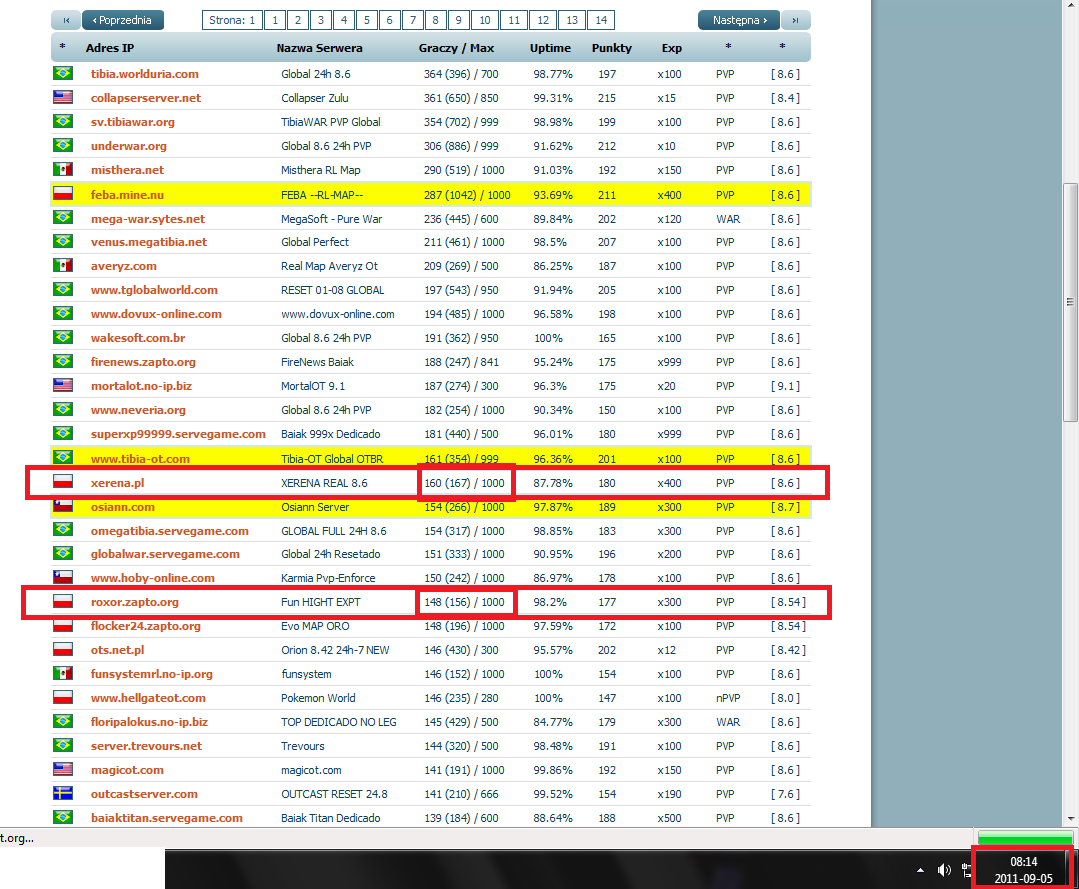Open the roxor.zapto.org server link
Viewport: 1079px width, 889px height.
coord(135,602)
